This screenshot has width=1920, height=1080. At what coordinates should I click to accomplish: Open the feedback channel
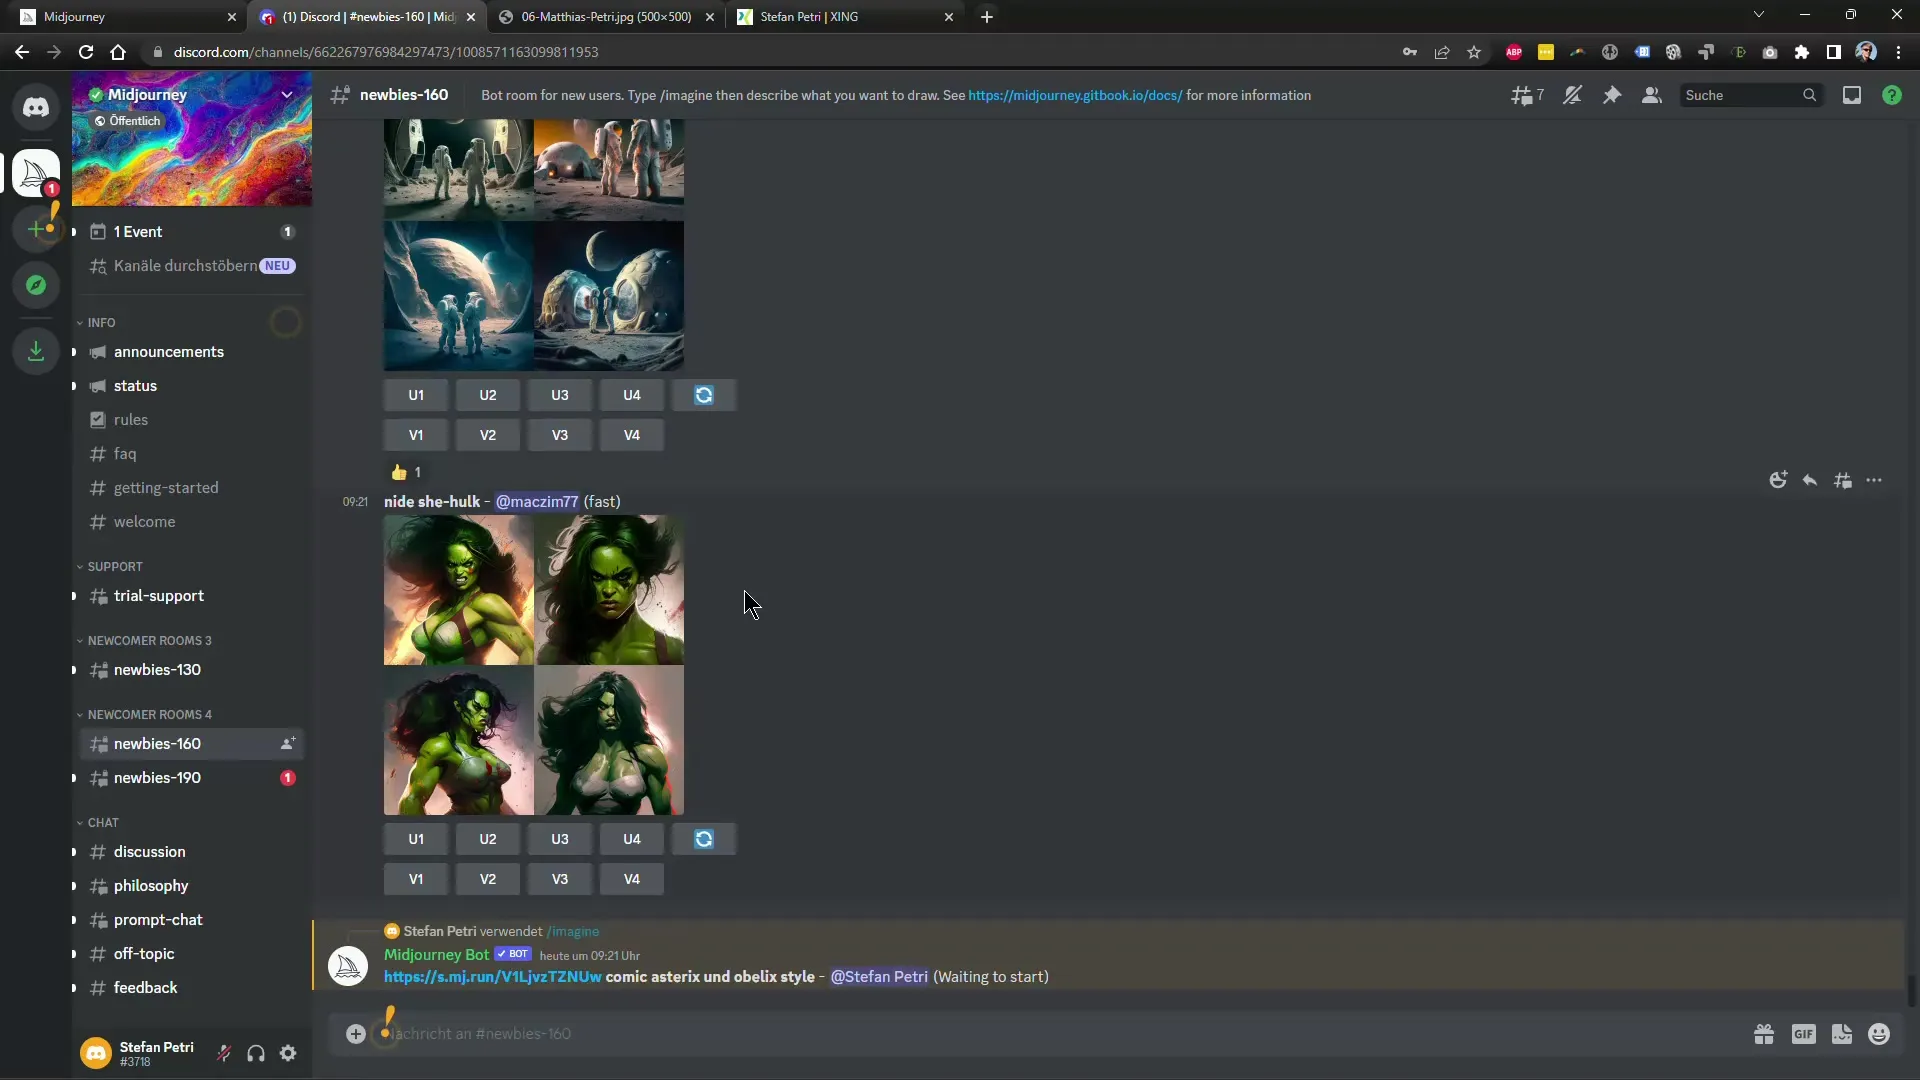(x=191, y=988)
